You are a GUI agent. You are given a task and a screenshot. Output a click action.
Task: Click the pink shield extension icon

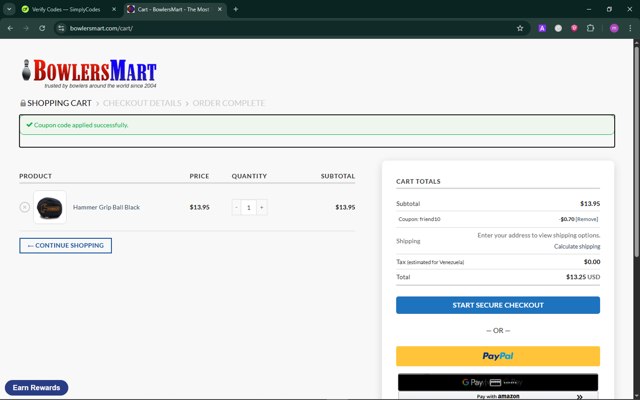click(574, 28)
